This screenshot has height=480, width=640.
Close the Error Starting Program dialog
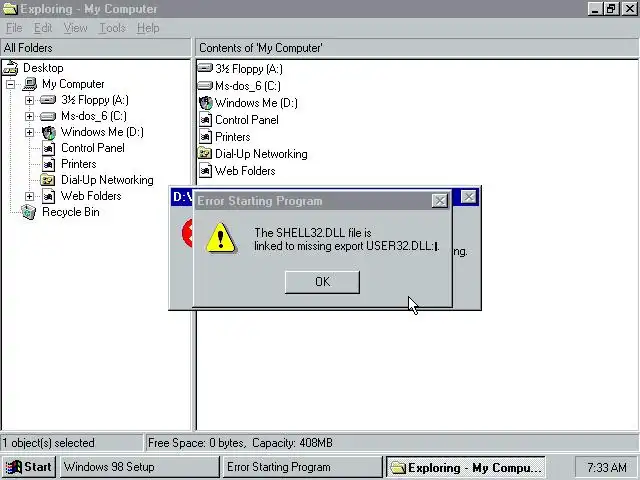(440, 201)
